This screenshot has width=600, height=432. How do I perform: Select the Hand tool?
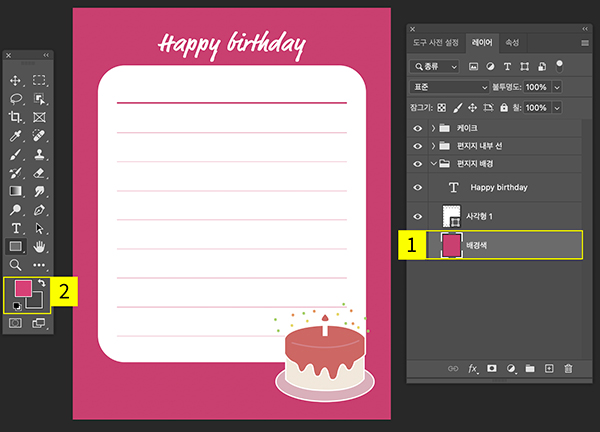pyautogui.click(x=39, y=246)
